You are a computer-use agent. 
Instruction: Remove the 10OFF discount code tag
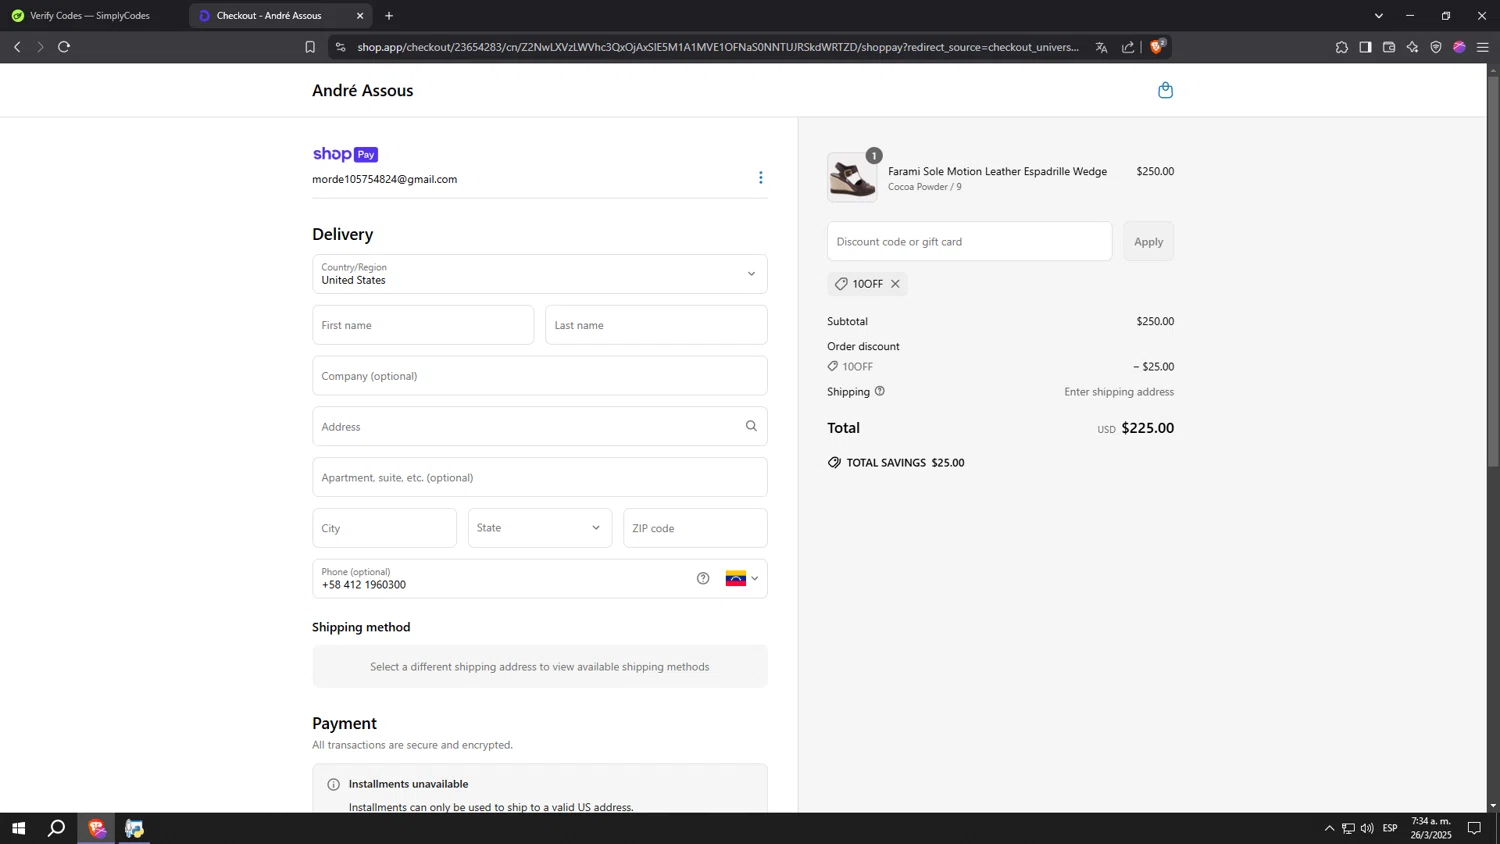click(x=895, y=284)
